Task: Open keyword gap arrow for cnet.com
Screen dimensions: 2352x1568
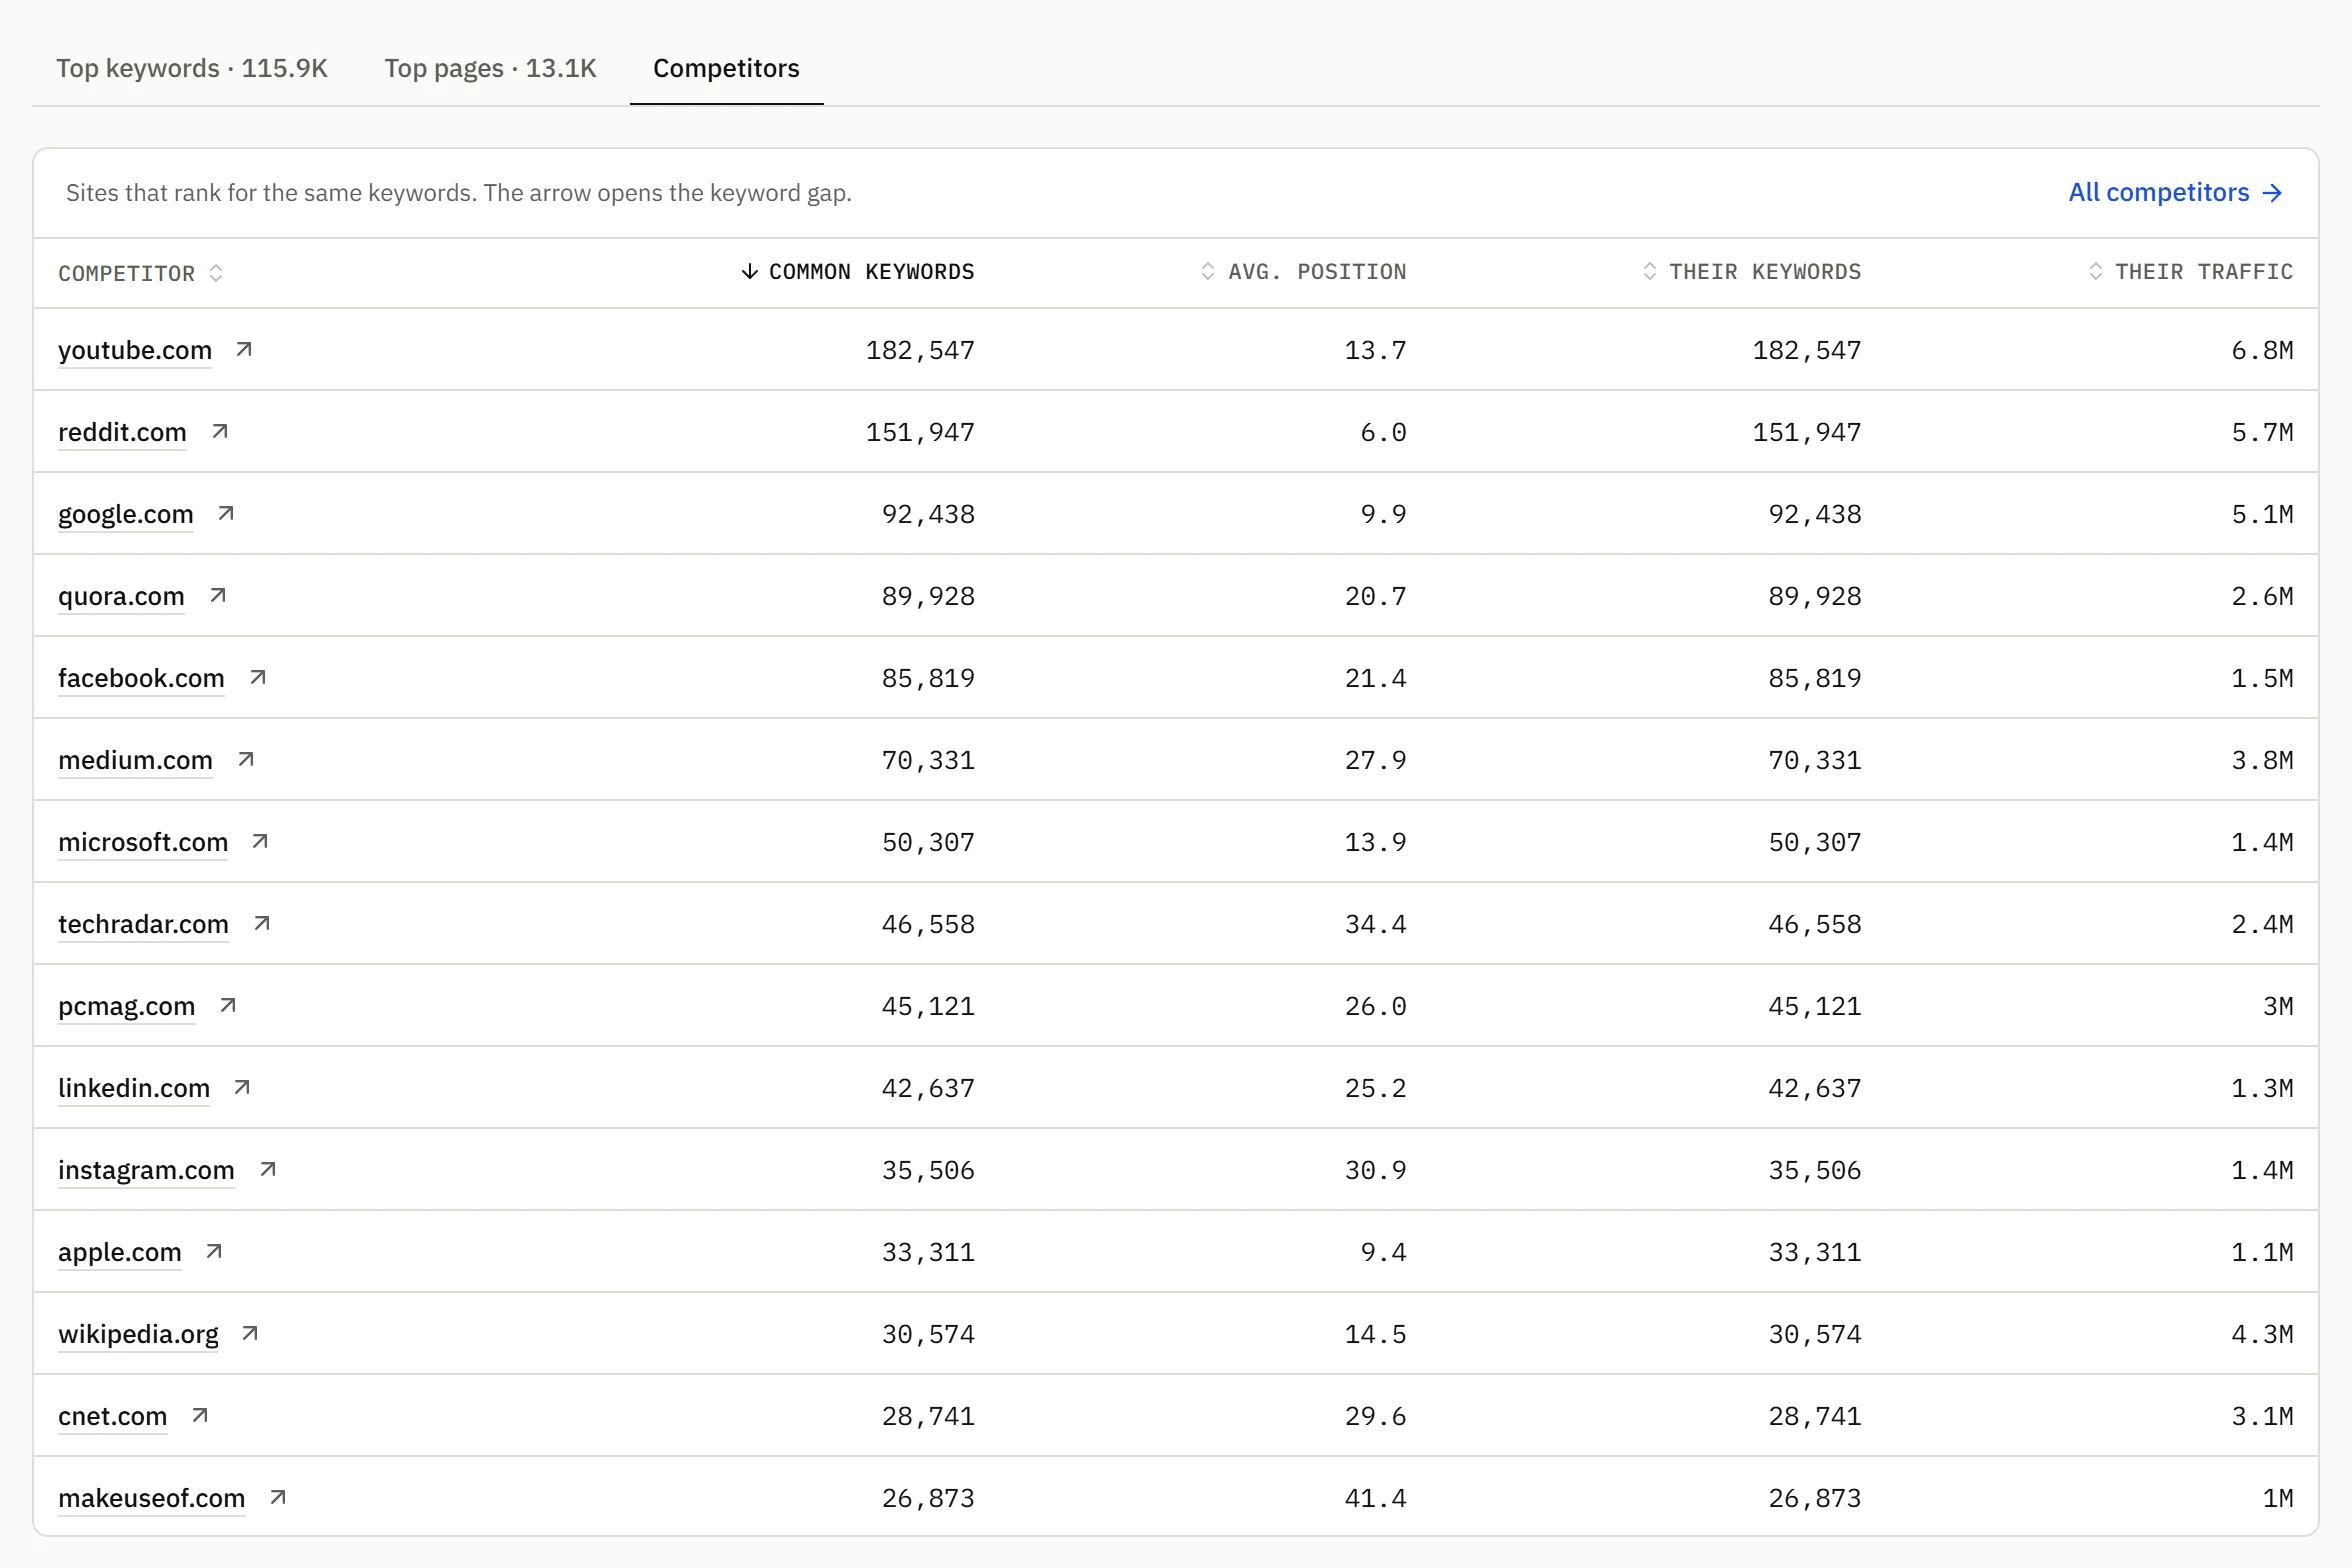Action: click(x=200, y=1415)
